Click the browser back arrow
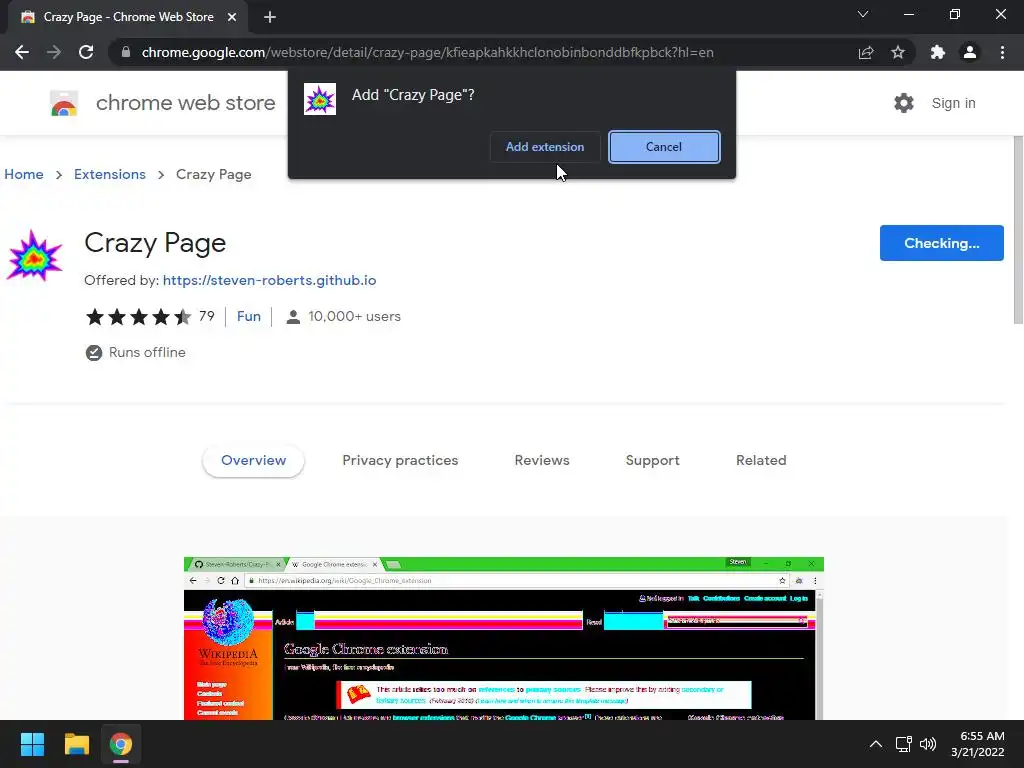Viewport: 1024px width, 768px height. point(22,52)
